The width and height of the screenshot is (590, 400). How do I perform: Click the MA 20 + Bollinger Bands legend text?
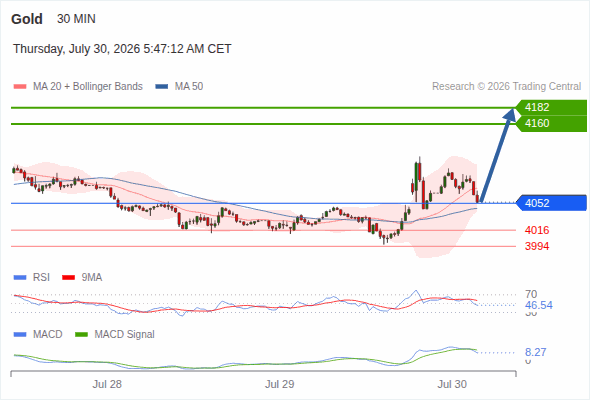88,87
